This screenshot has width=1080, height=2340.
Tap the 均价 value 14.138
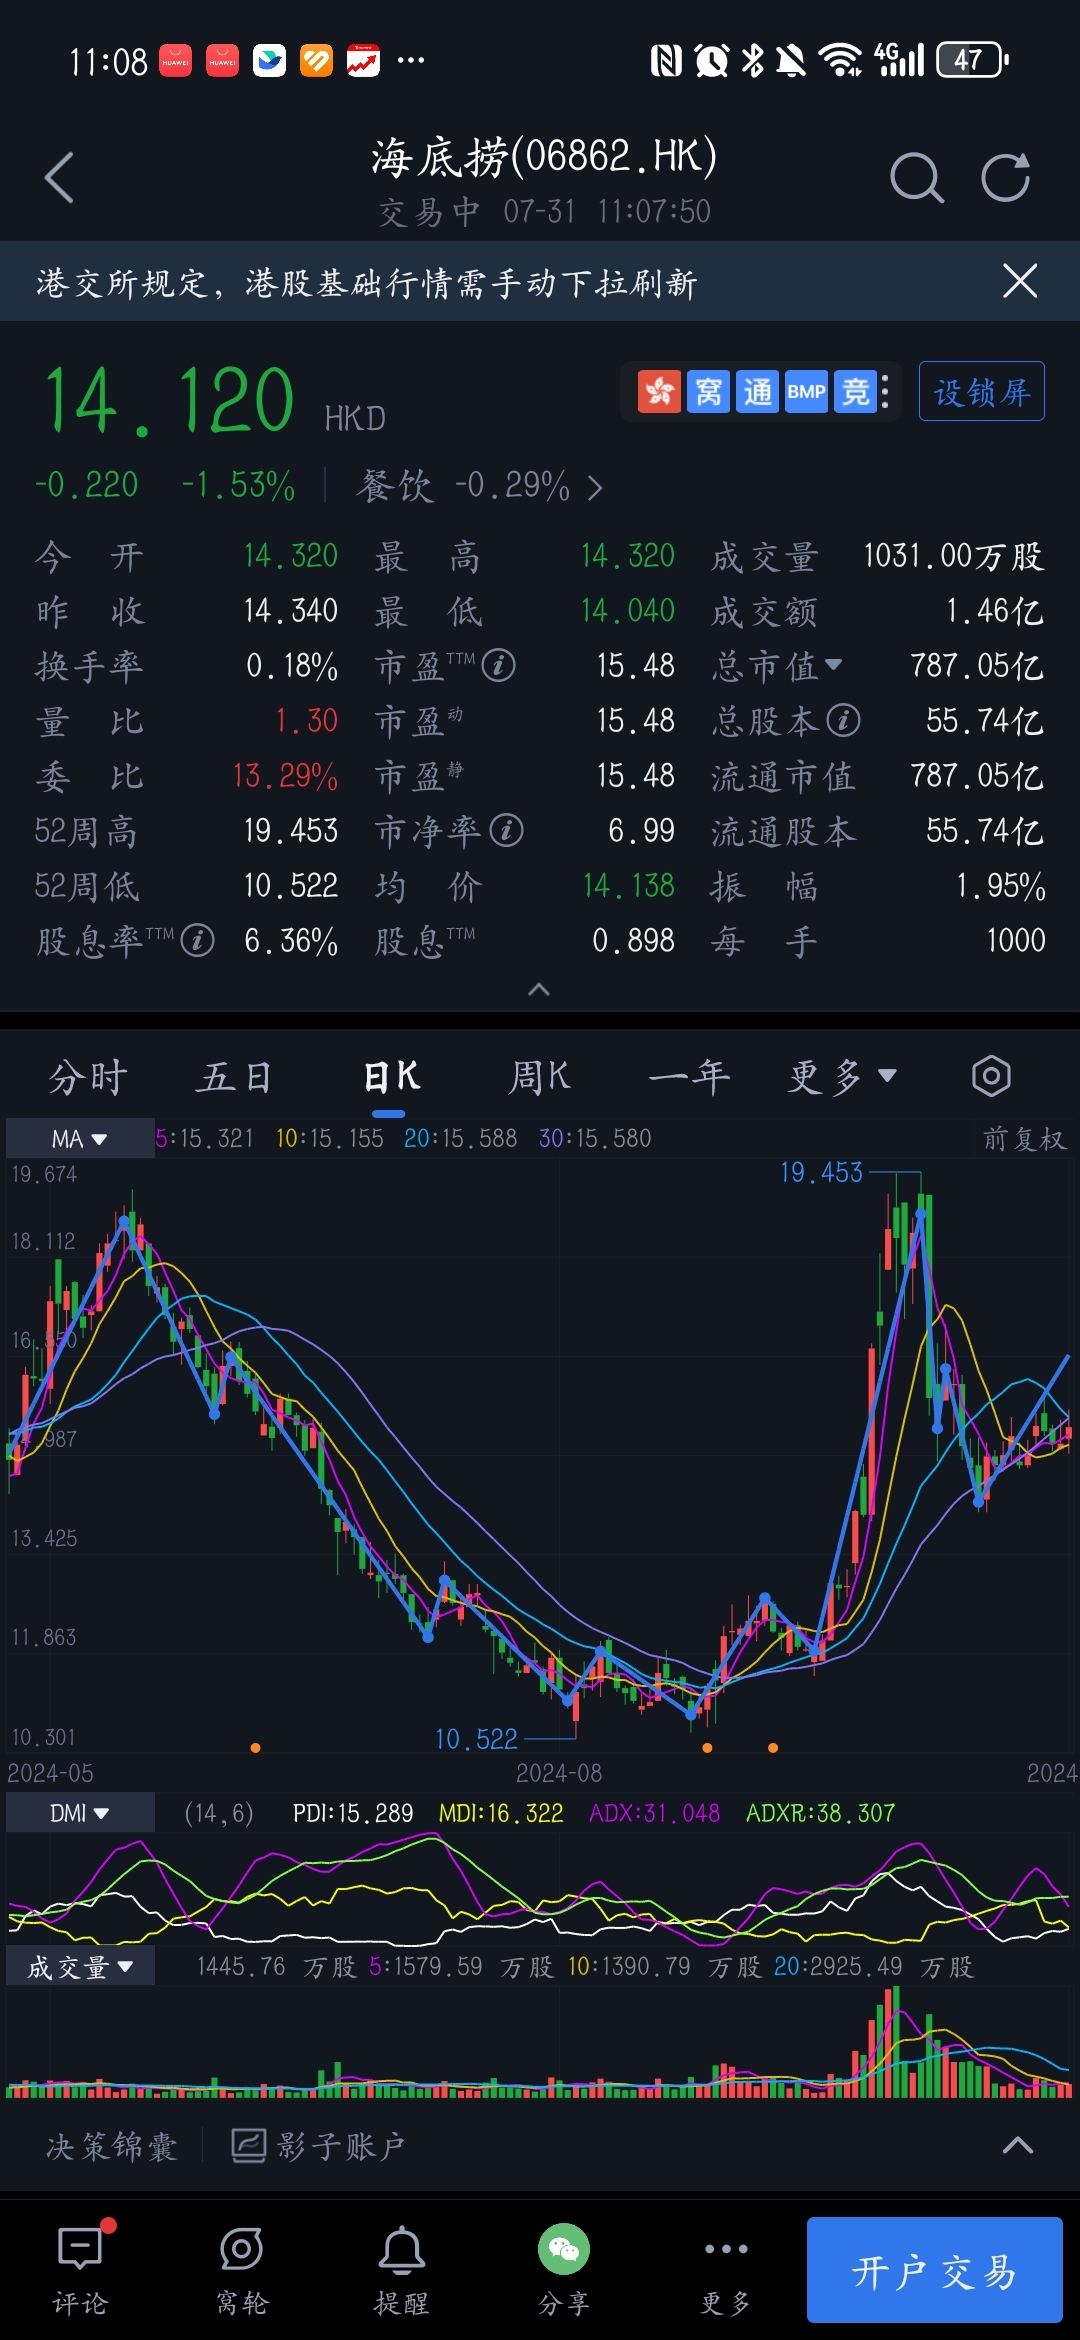tap(628, 885)
